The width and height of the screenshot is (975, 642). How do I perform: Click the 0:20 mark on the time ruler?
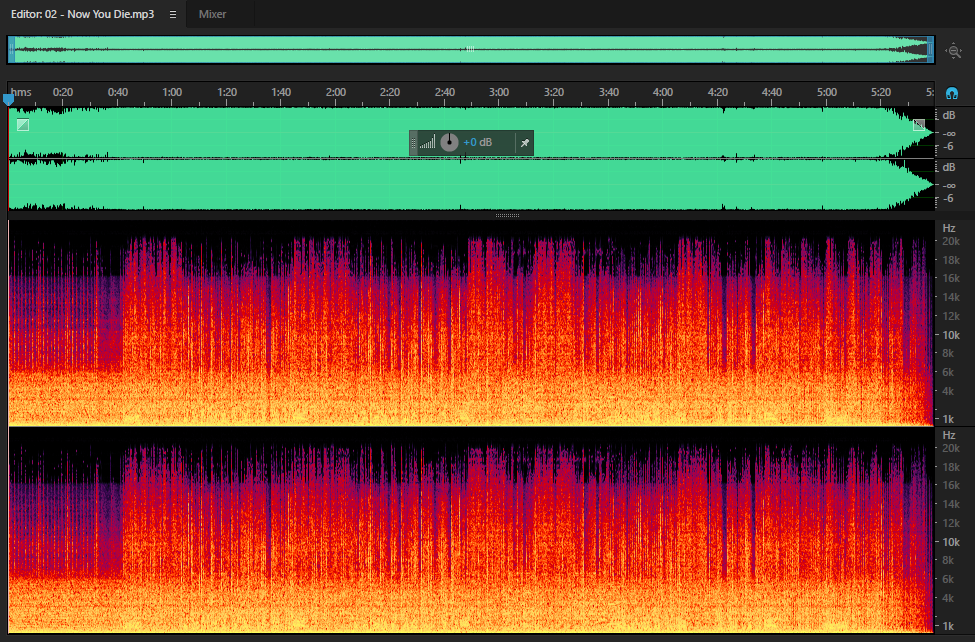[63, 92]
